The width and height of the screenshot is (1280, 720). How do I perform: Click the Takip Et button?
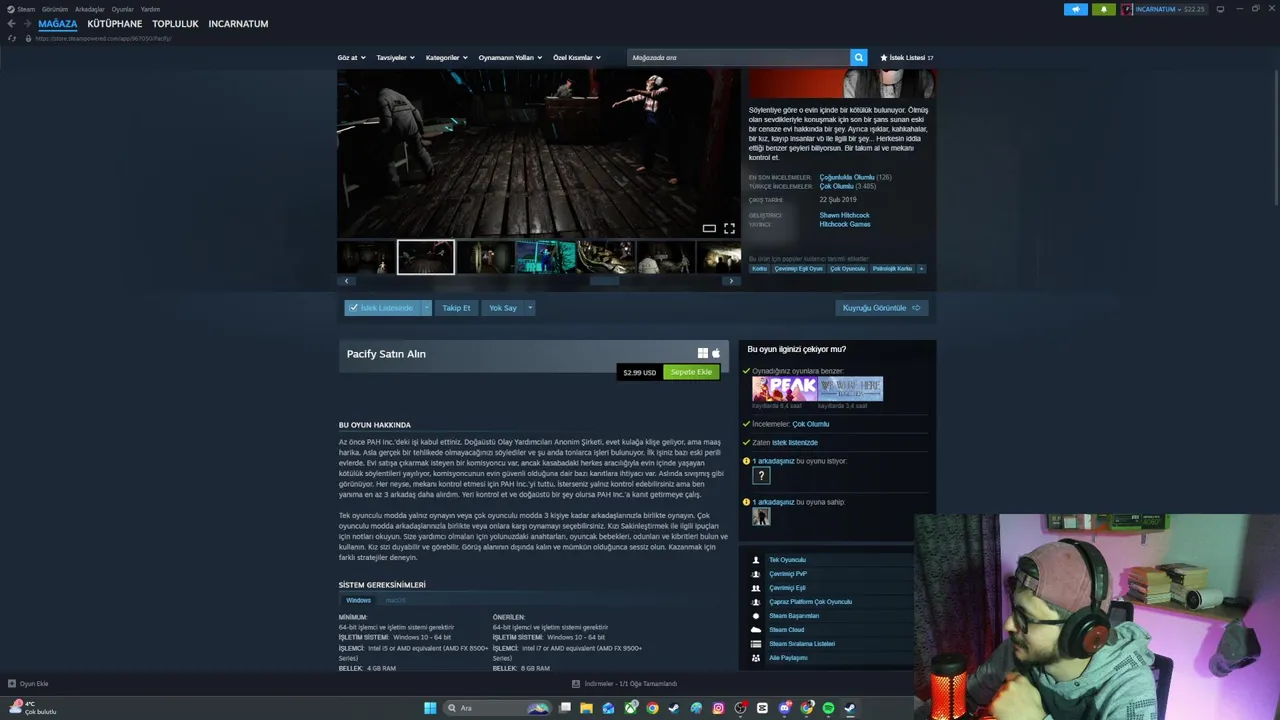click(x=456, y=308)
